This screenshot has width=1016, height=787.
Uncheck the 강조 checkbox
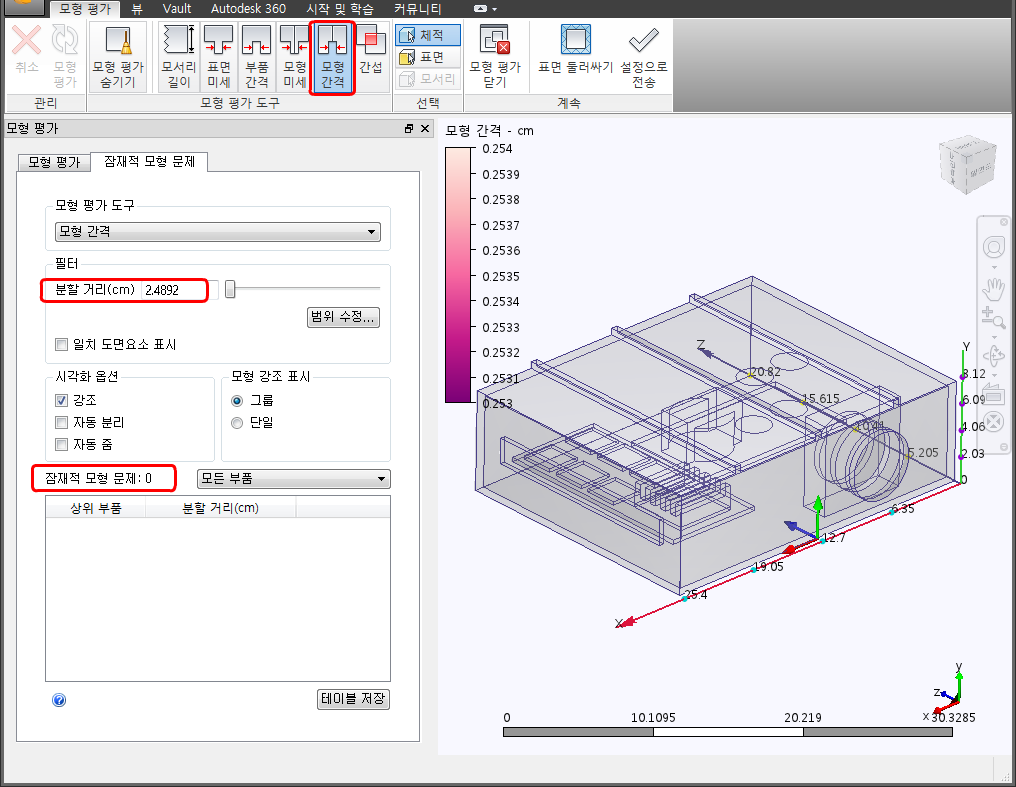click(62, 400)
